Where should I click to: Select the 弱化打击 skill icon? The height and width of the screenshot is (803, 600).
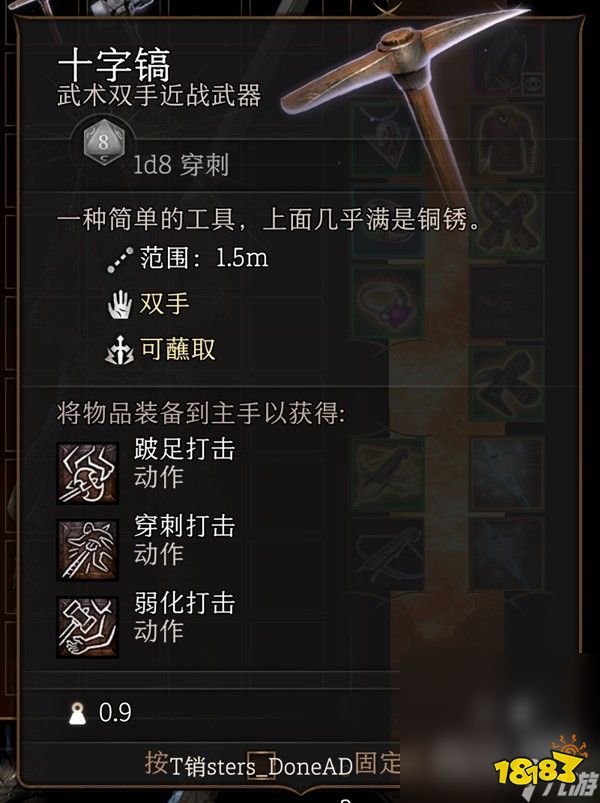point(88,627)
